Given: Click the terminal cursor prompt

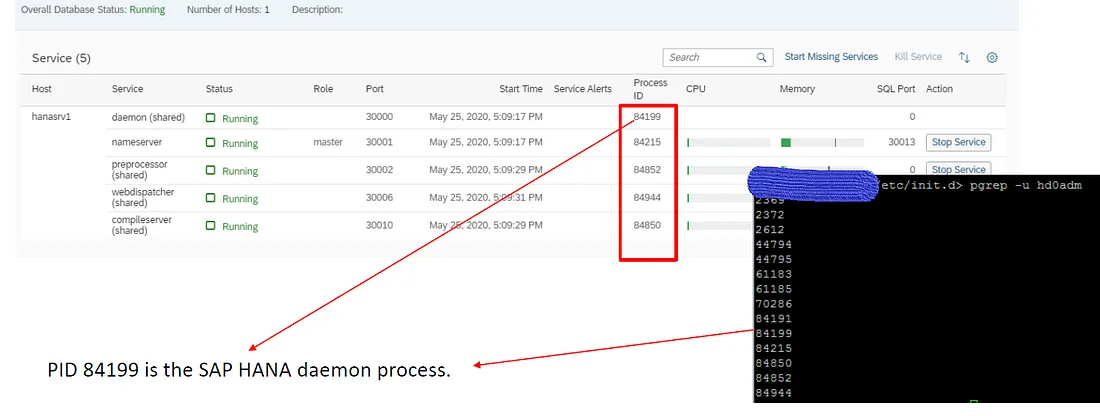Looking at the screenshot, I should click(973, 402).
